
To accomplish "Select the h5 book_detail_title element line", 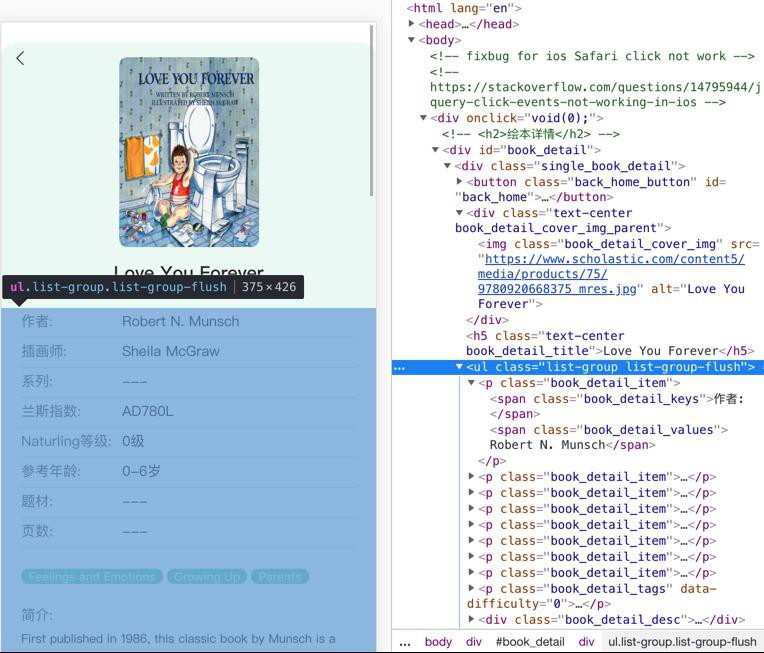I will click(610, 343).
